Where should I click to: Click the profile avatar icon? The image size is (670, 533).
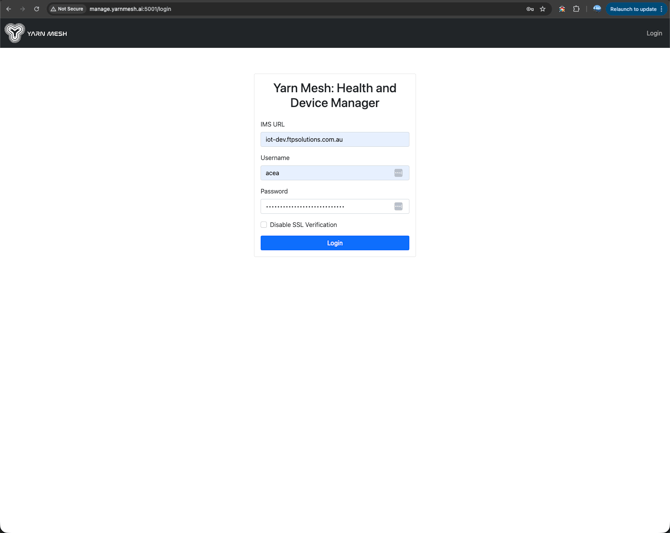[x=597, y=9]
